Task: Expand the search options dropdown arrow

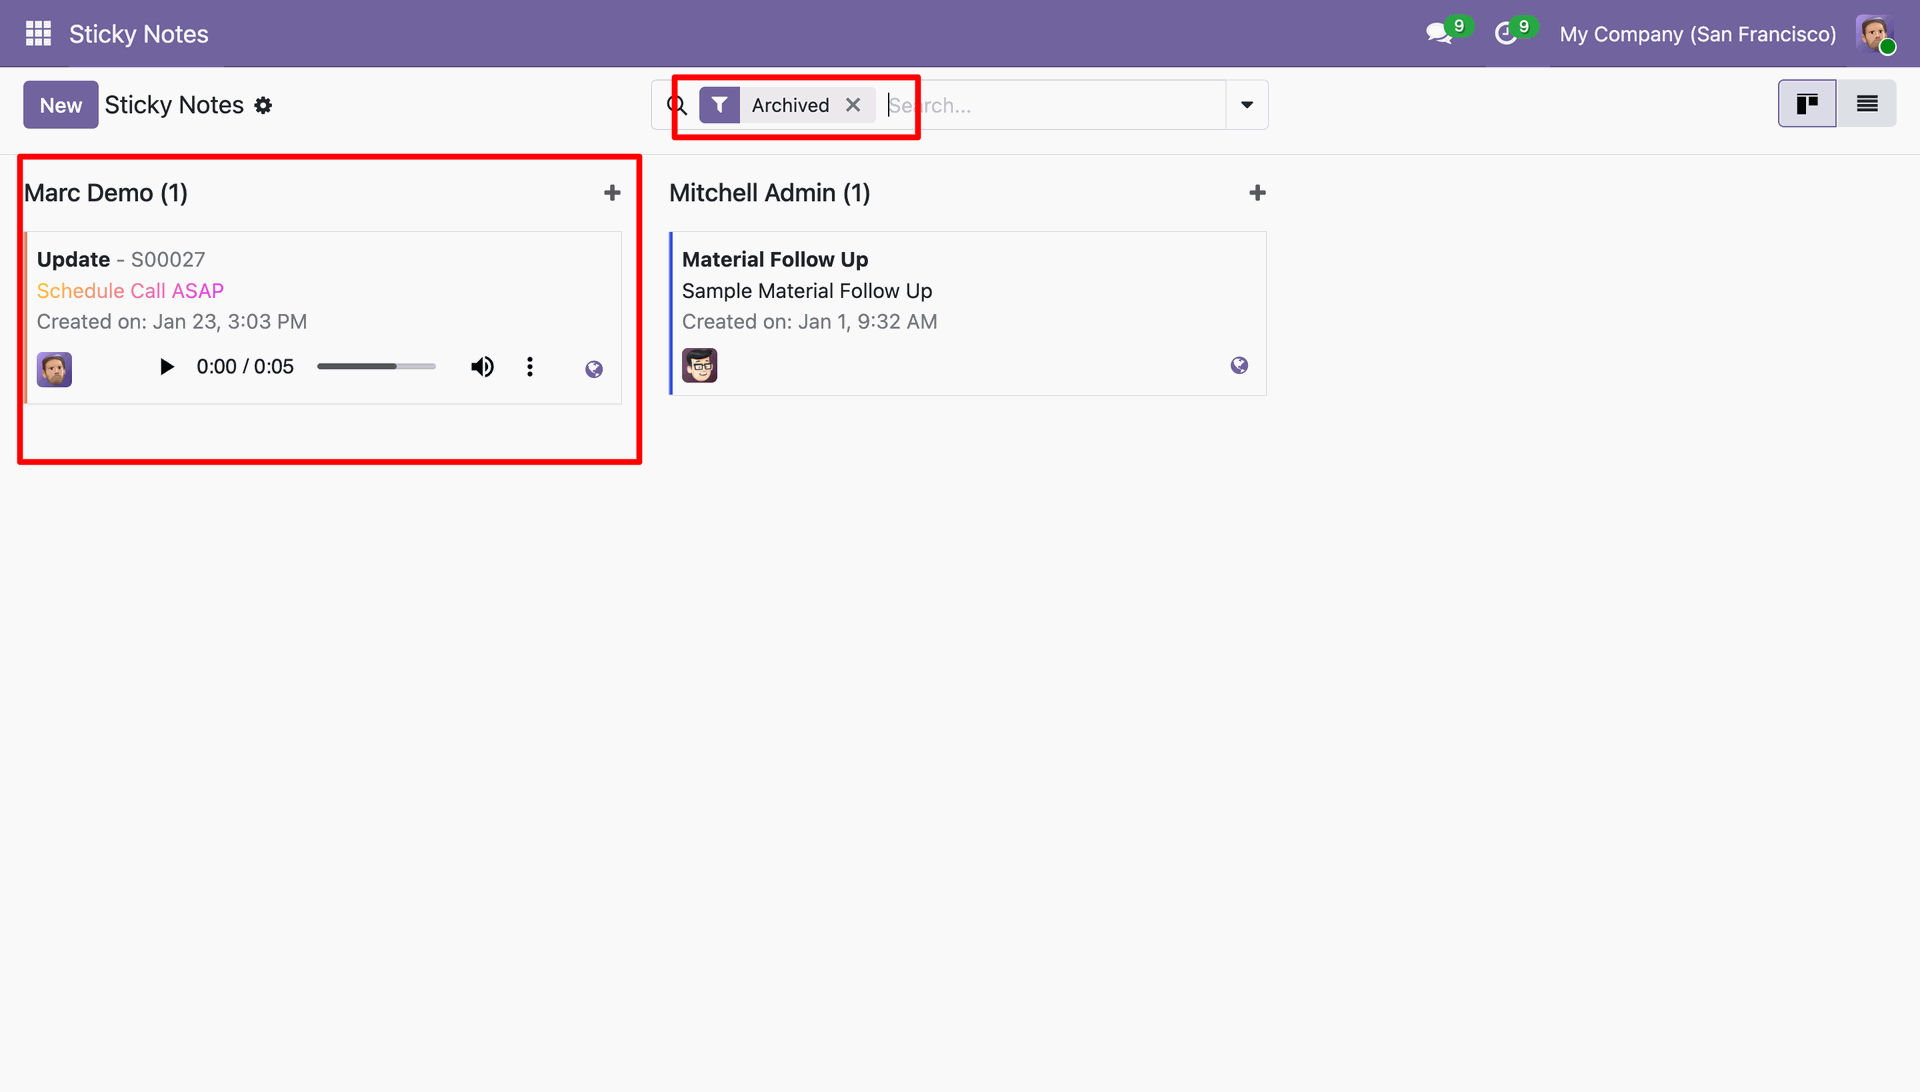Action: [x=1247, y=105]
